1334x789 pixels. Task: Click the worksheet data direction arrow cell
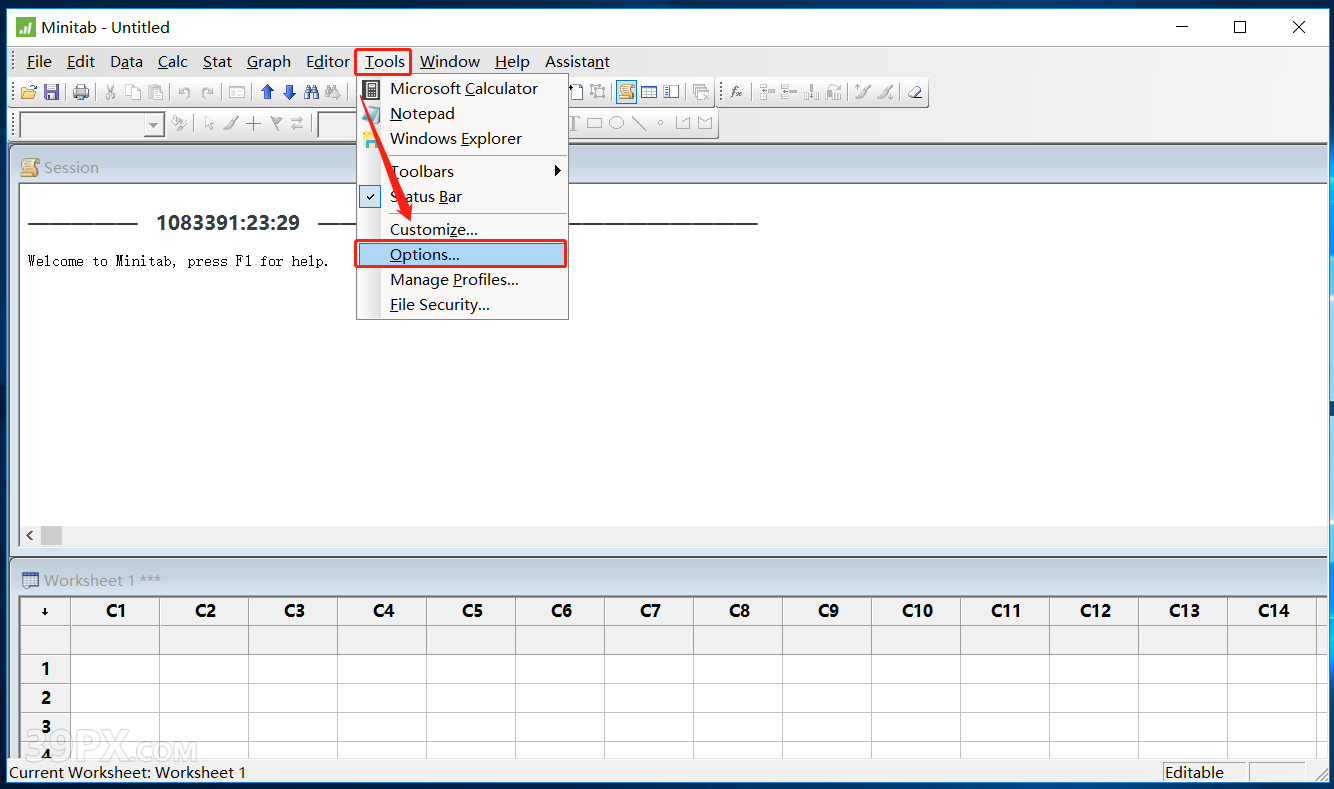tap(45, 611)
